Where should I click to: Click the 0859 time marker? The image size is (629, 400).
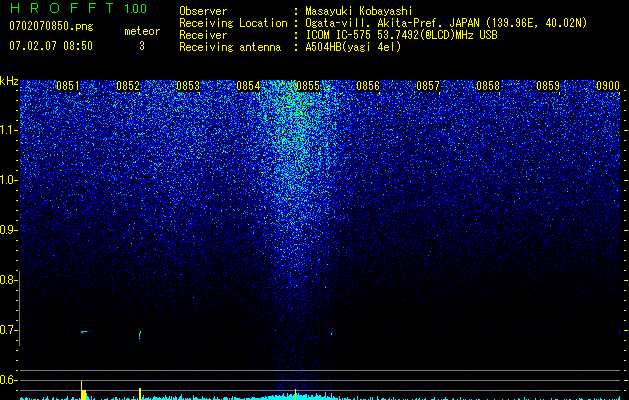pyautogui.click(x=548, y=86)
